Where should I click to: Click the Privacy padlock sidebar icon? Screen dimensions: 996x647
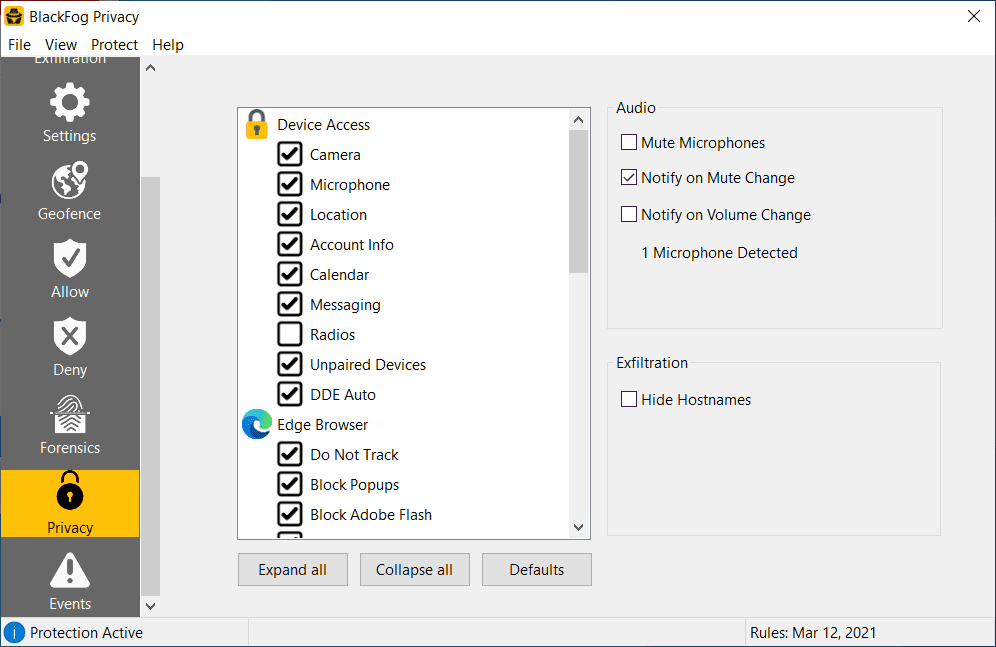pyautogui.click(x=69, y=492)
